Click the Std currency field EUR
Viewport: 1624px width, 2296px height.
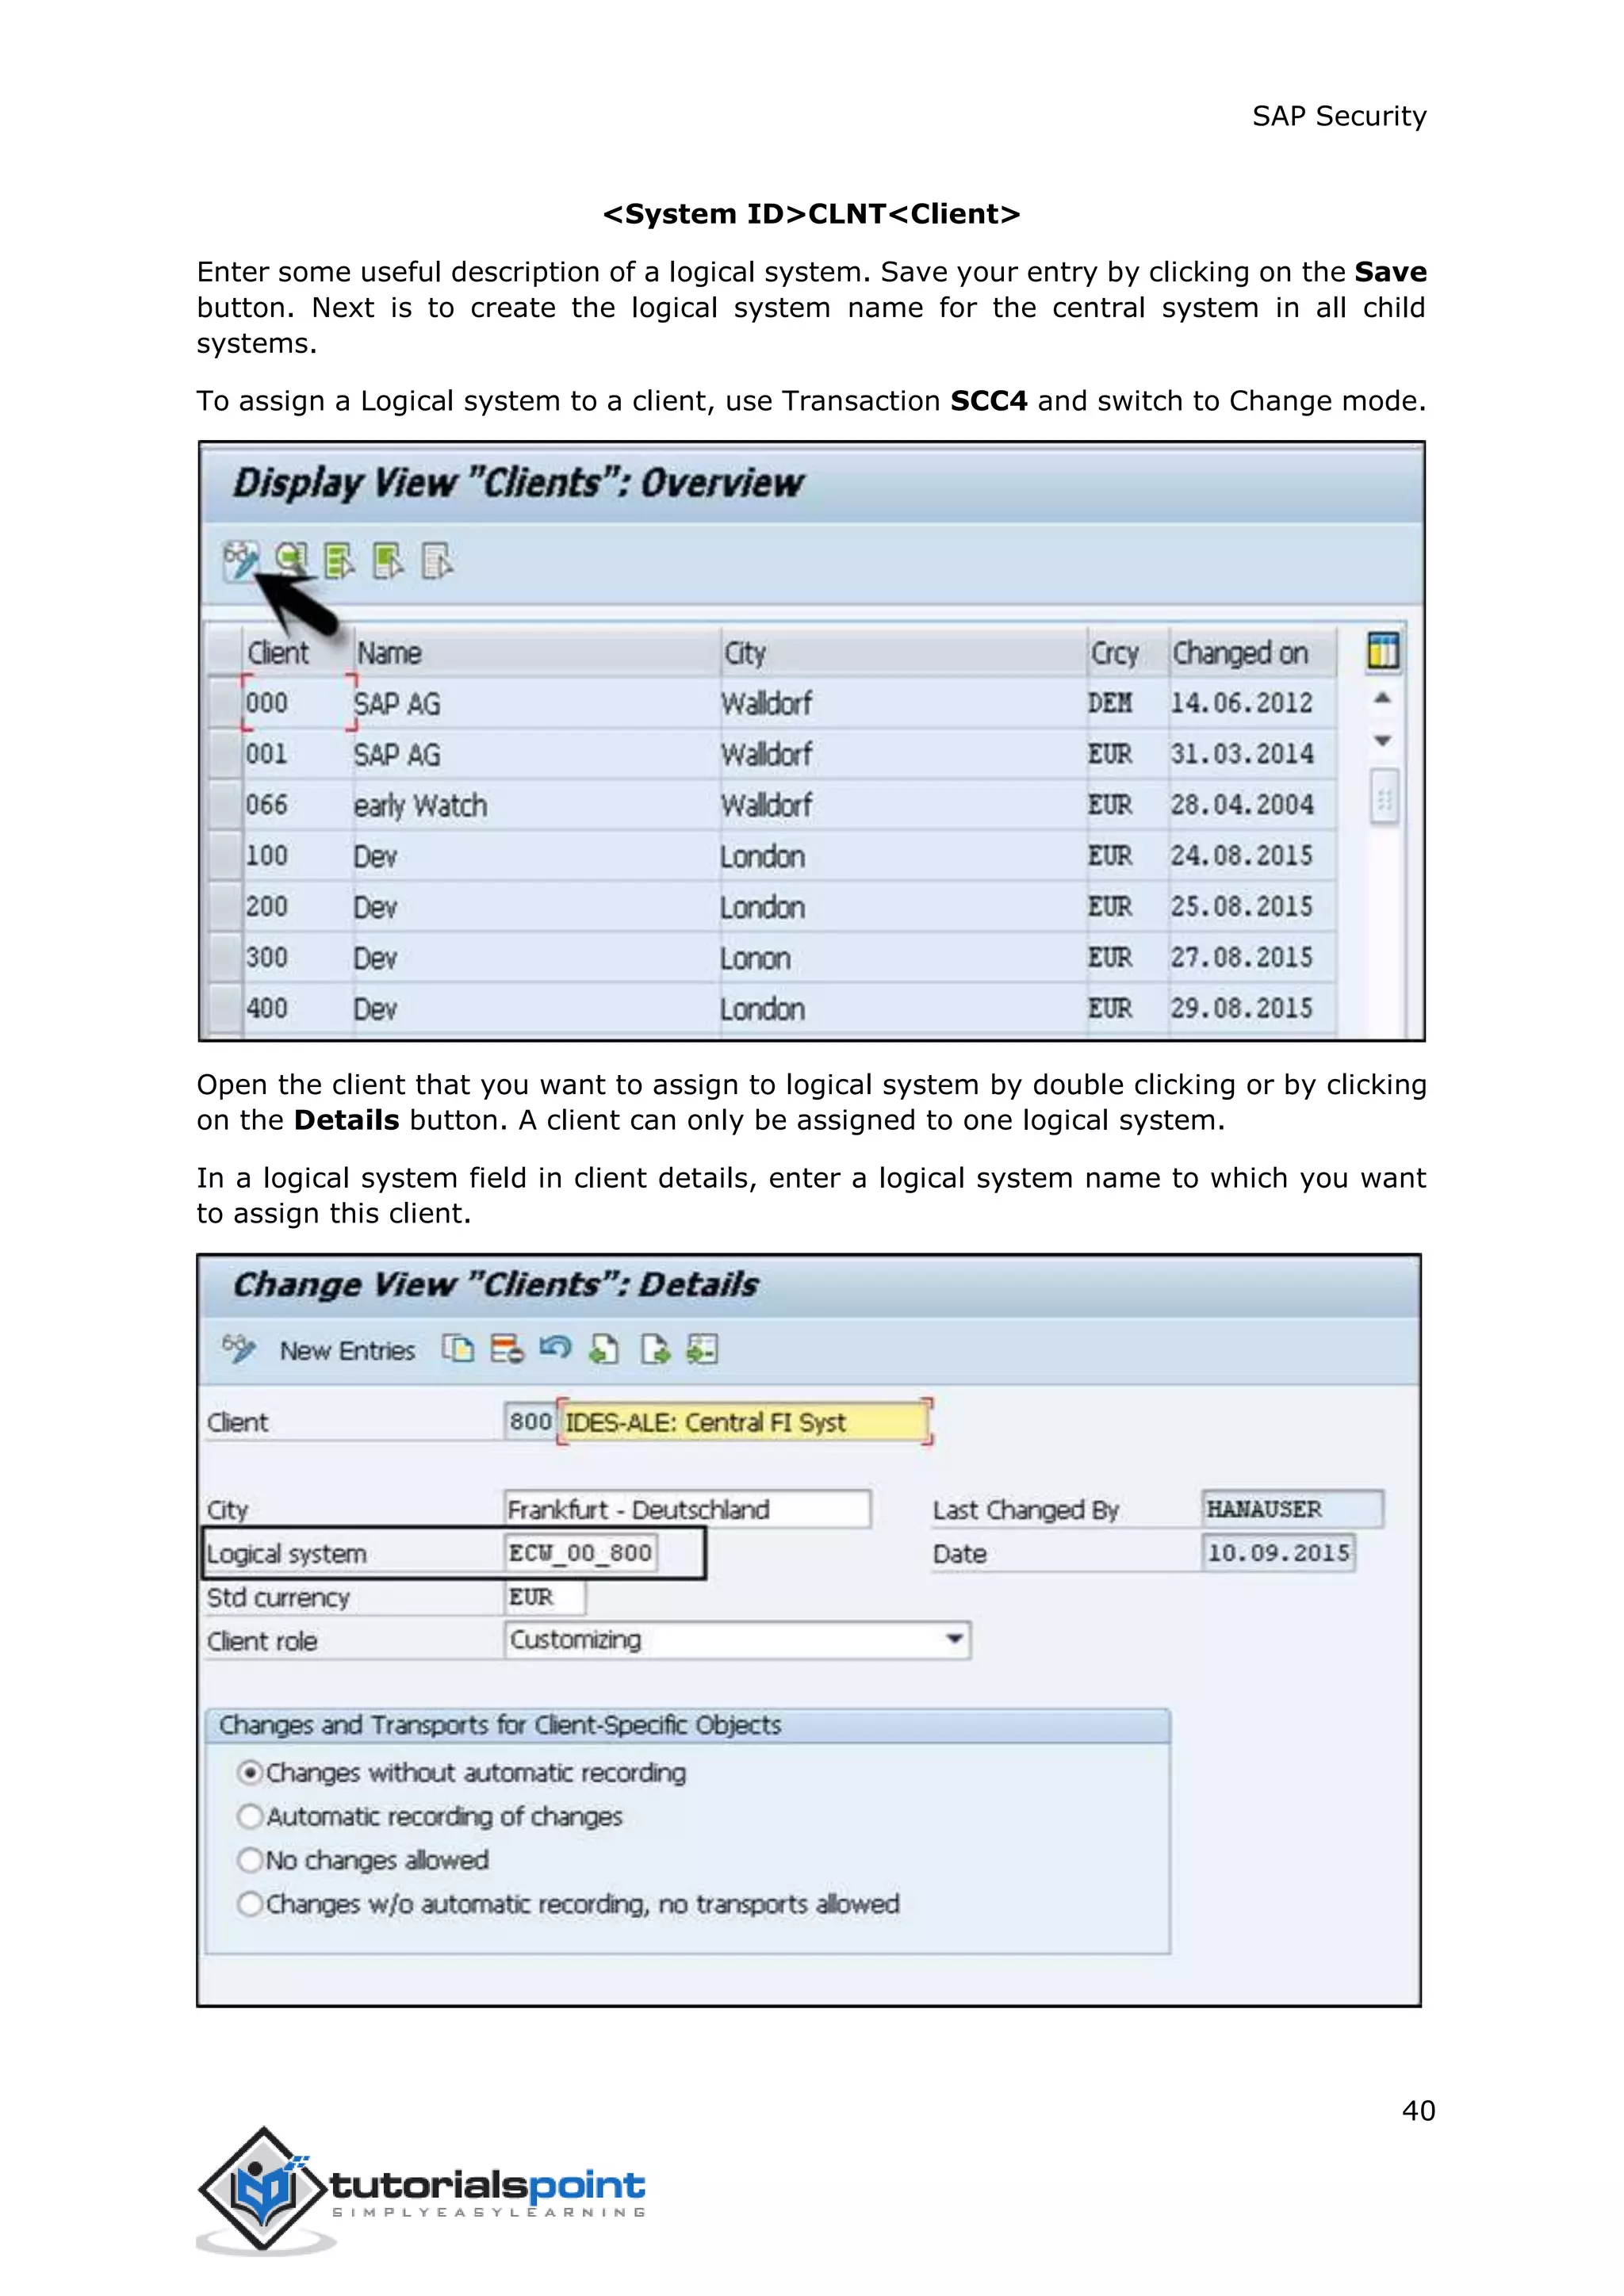point(544,1597)
